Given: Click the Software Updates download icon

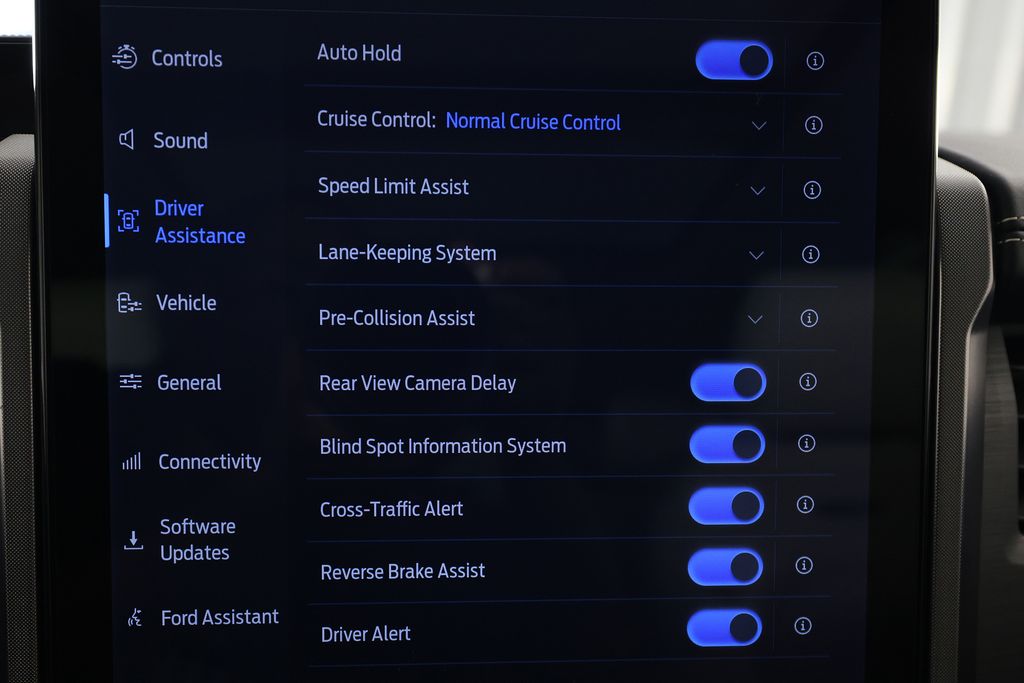Looking at the screenshot, I should (x=133, y=541).
